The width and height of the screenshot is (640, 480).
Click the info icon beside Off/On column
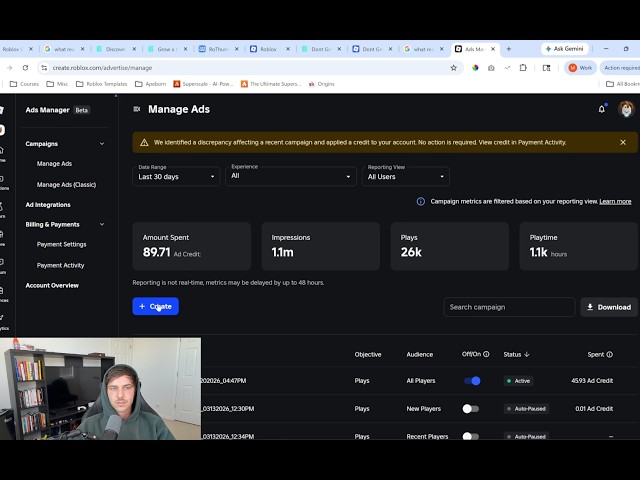point(486,354)
